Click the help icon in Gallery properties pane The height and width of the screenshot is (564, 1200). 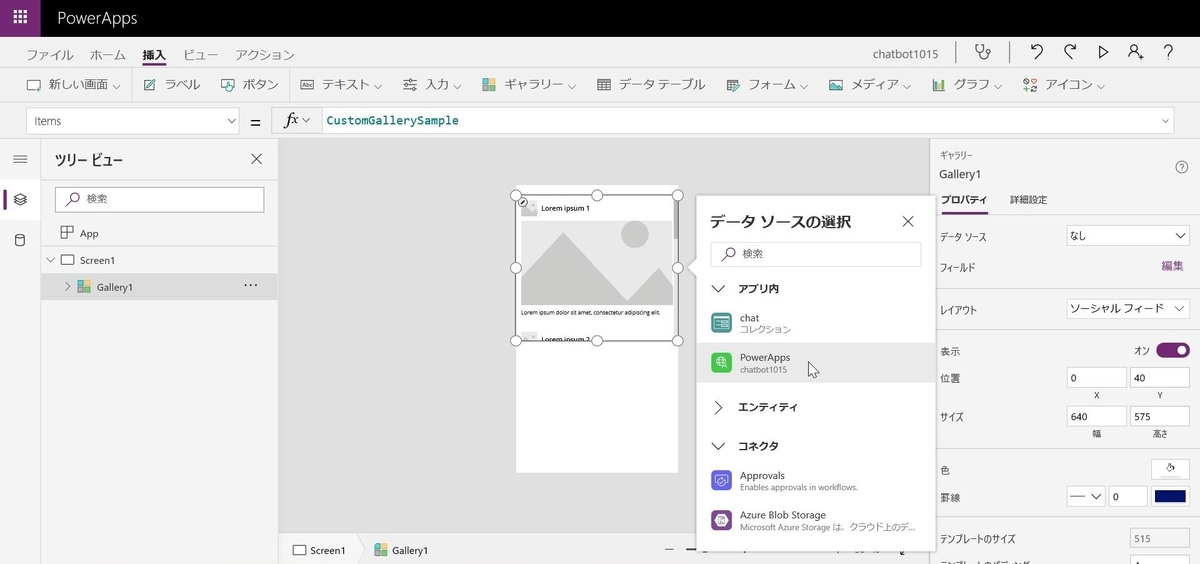pos(1182,168)
